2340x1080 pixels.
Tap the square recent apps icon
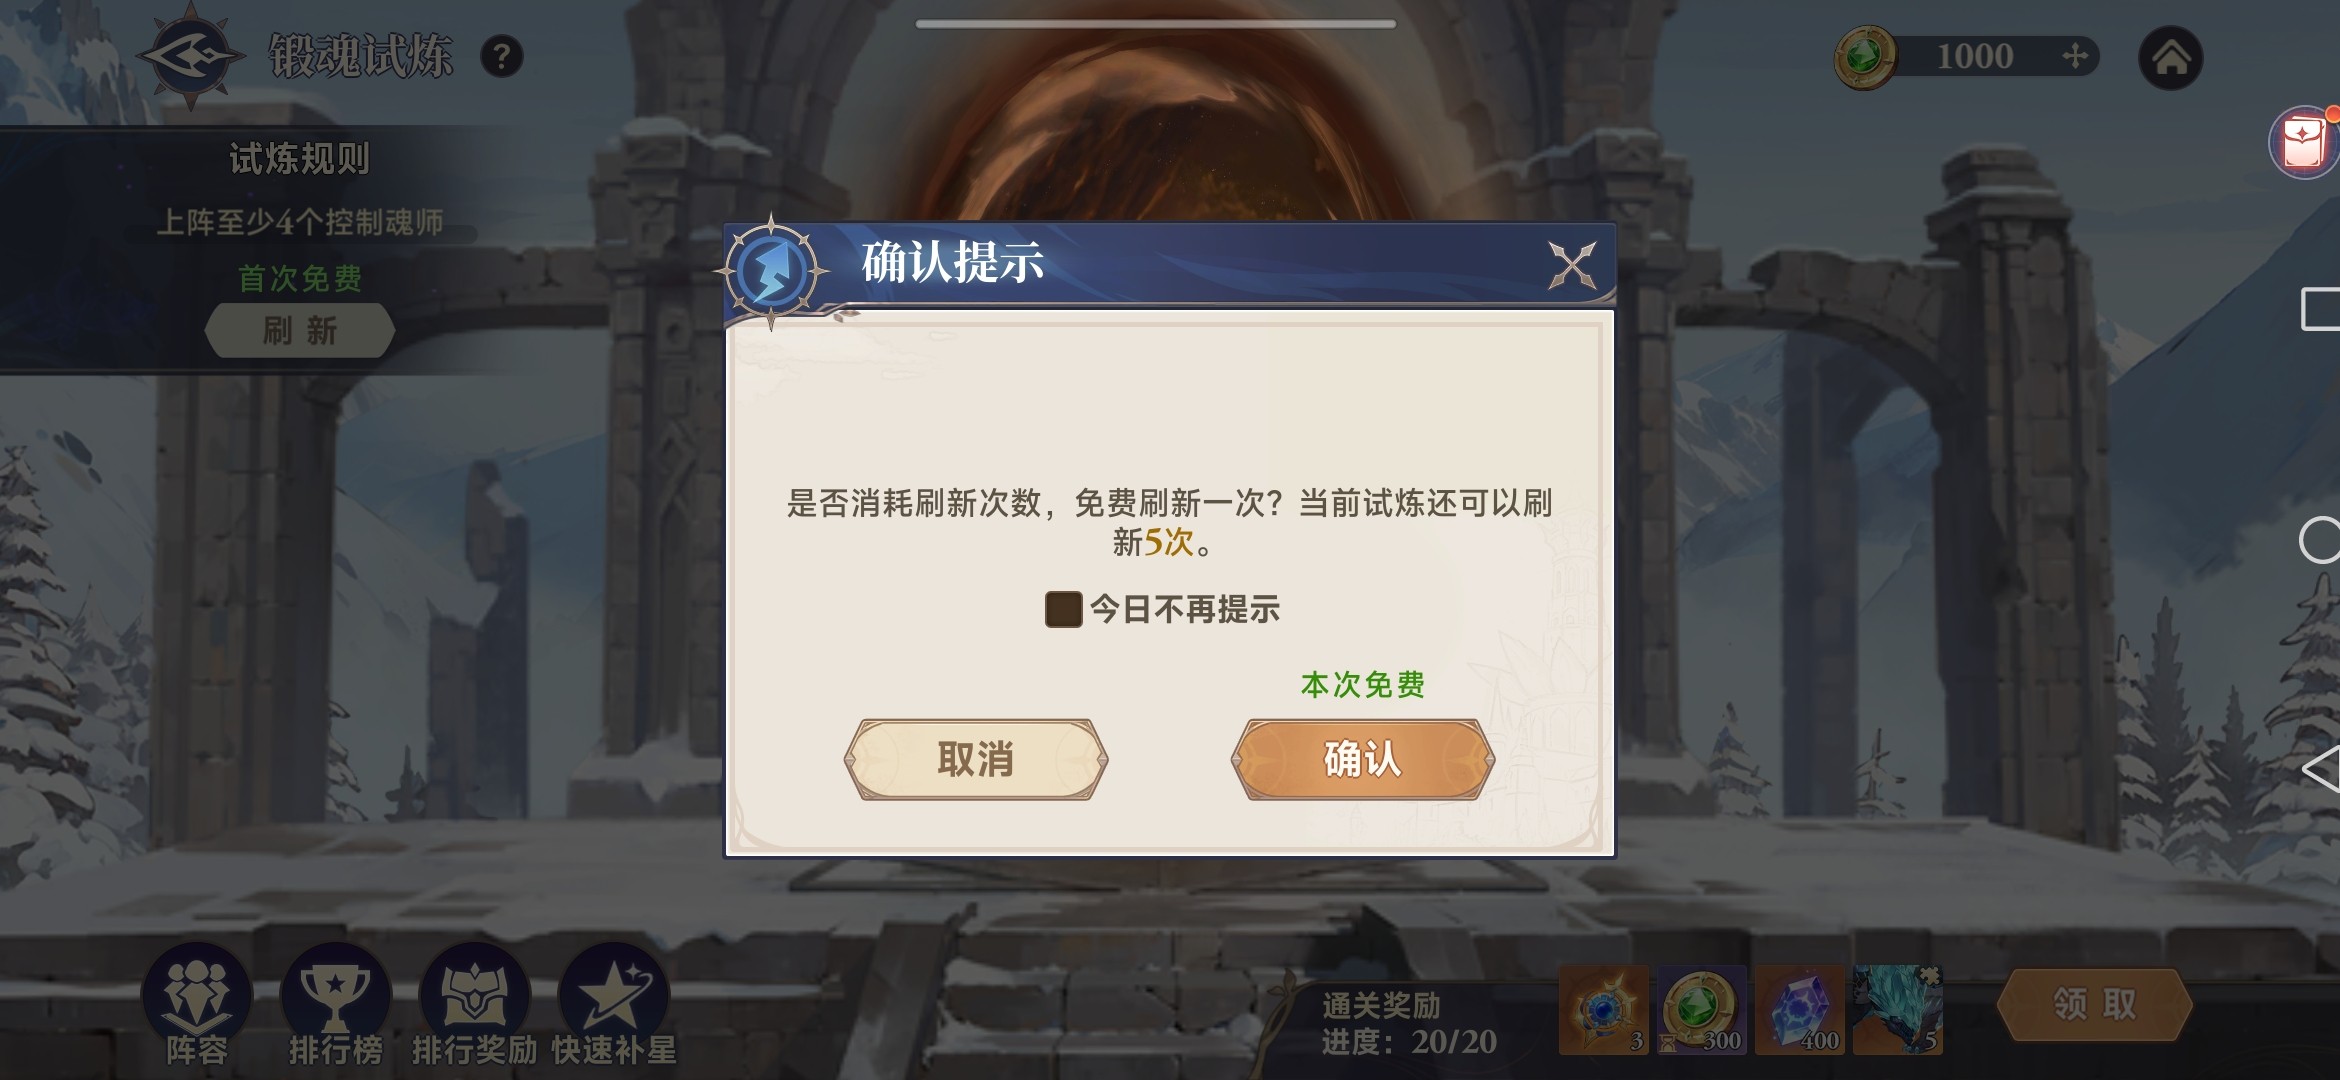(x=2320, y=309)
